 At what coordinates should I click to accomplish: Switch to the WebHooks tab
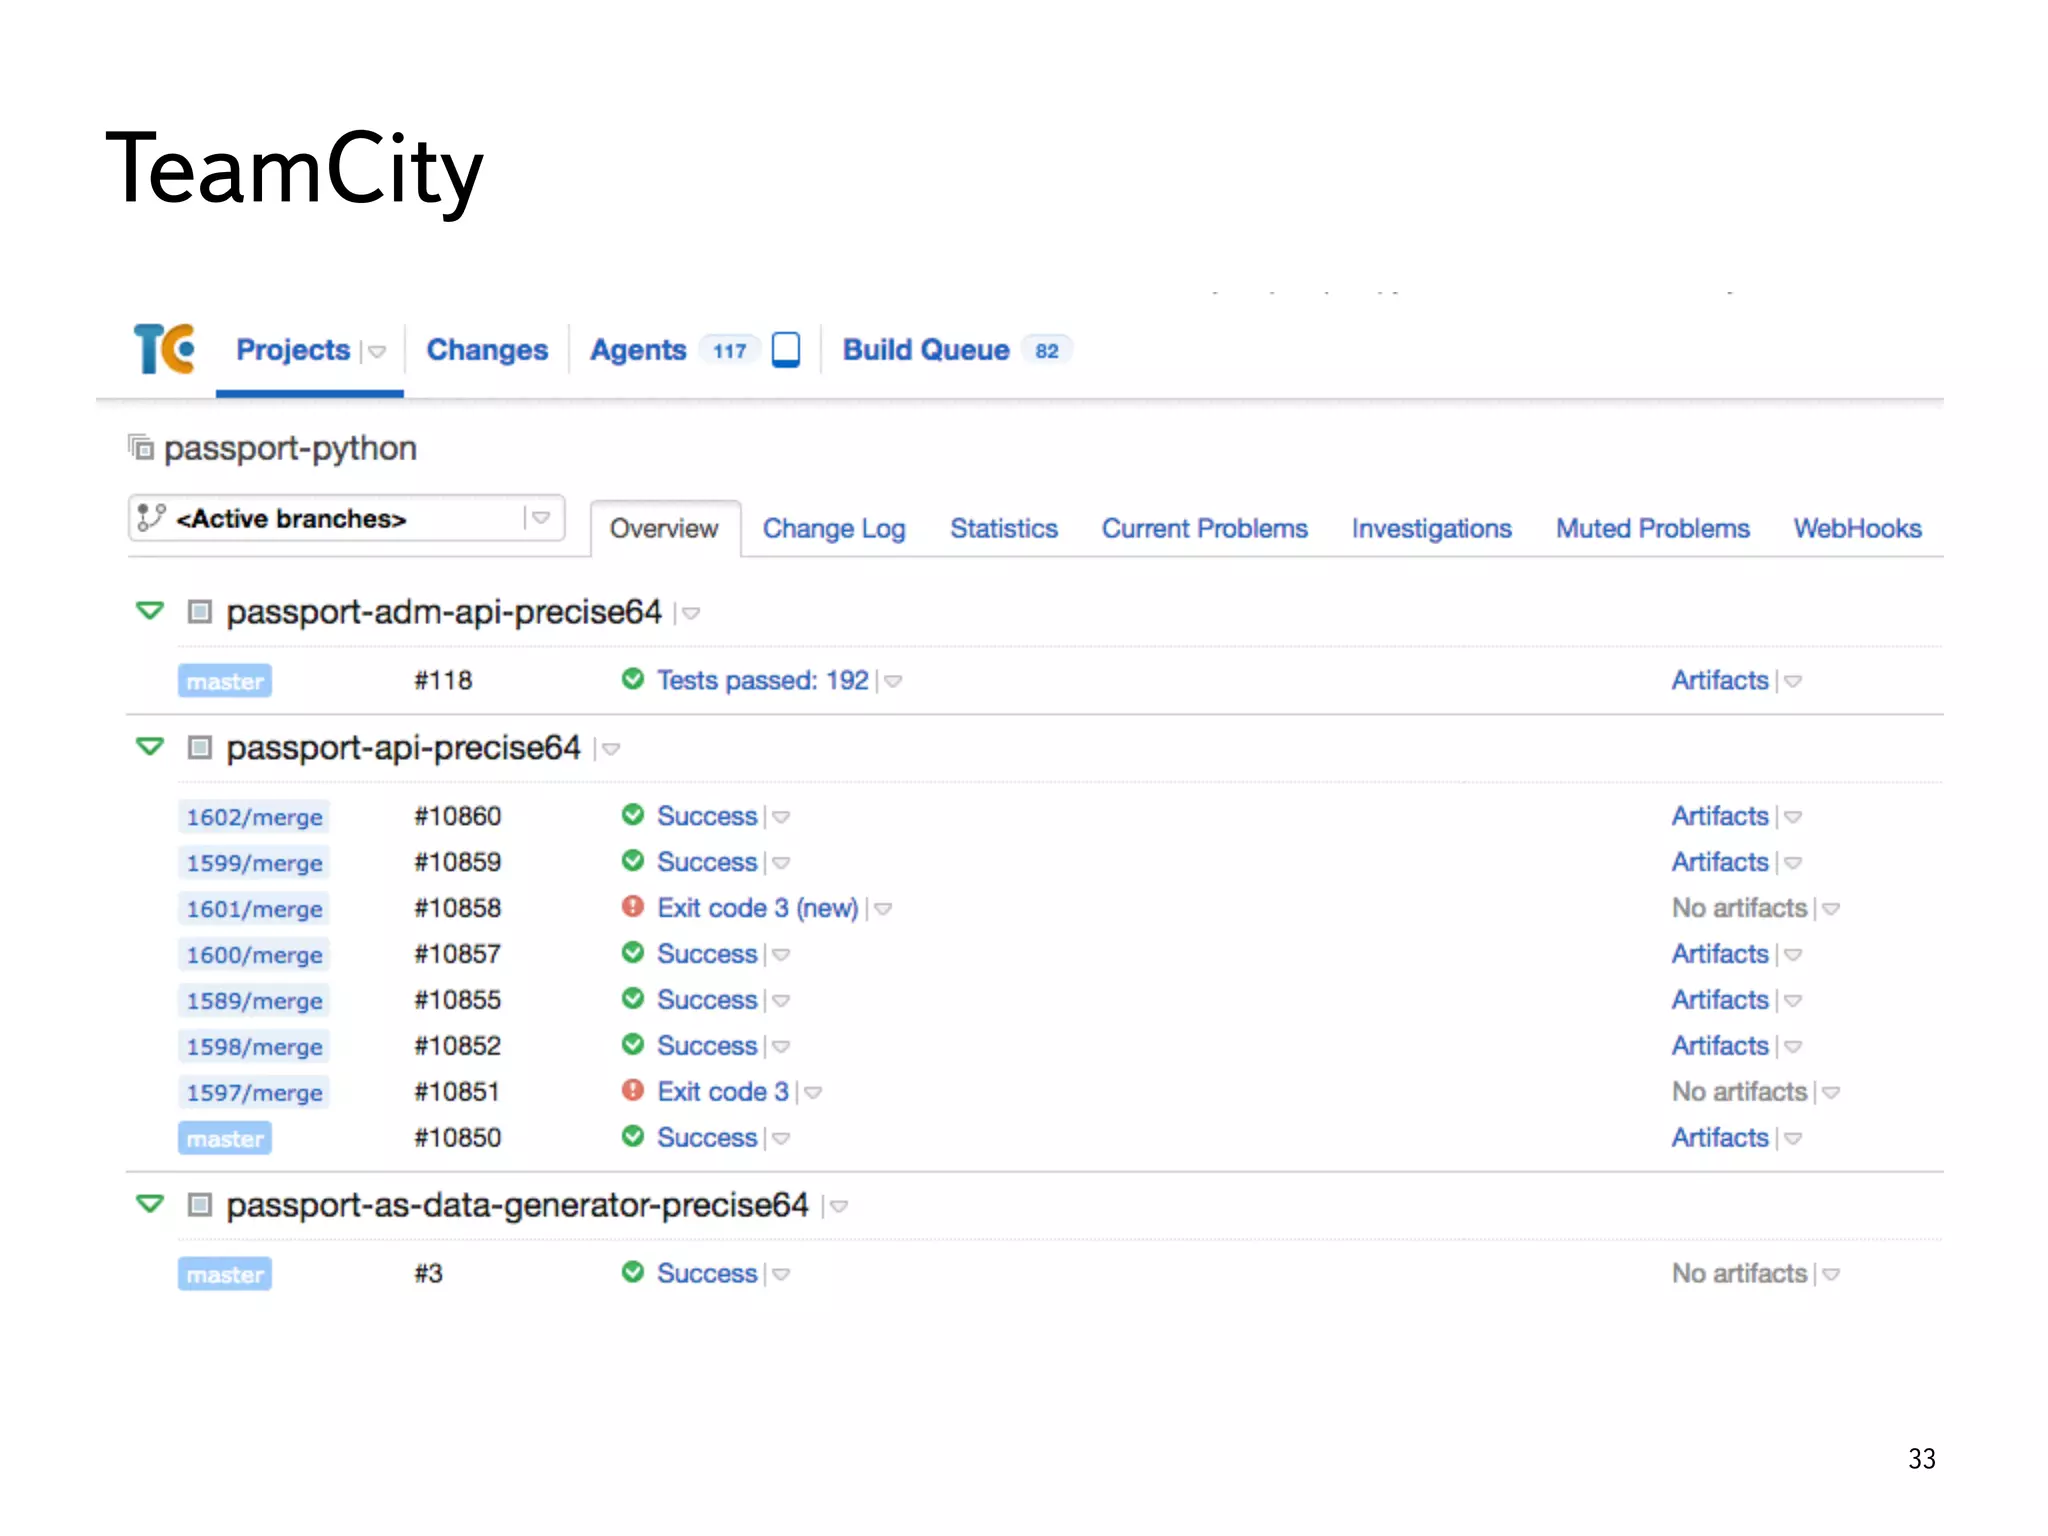tap(1858, 528)
